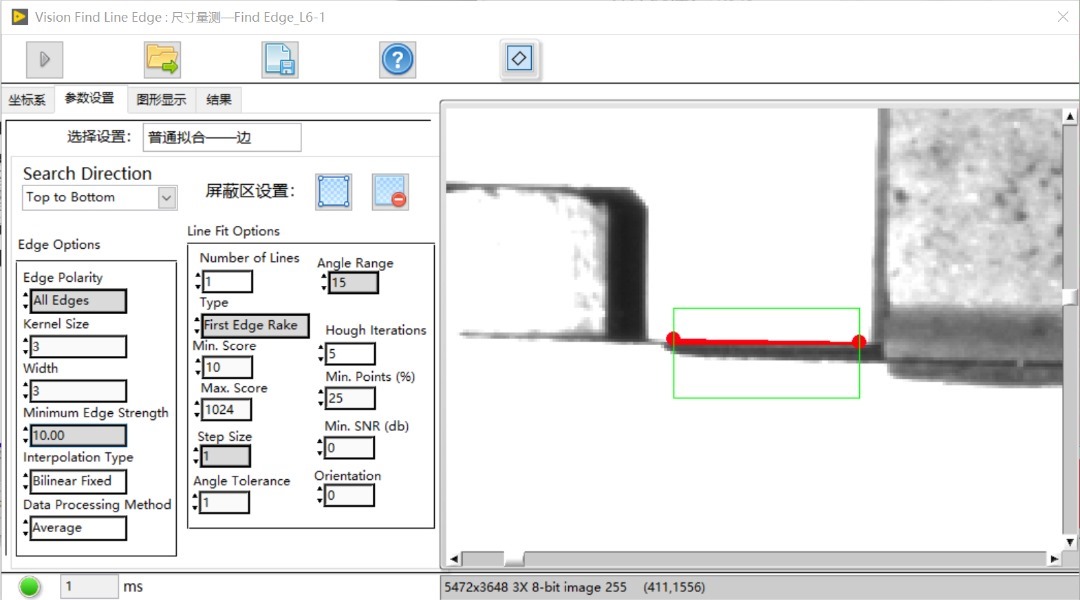Click the diamond toolbar button
This screenshot has height=600, width=1080.
click(x=519, y=59)
